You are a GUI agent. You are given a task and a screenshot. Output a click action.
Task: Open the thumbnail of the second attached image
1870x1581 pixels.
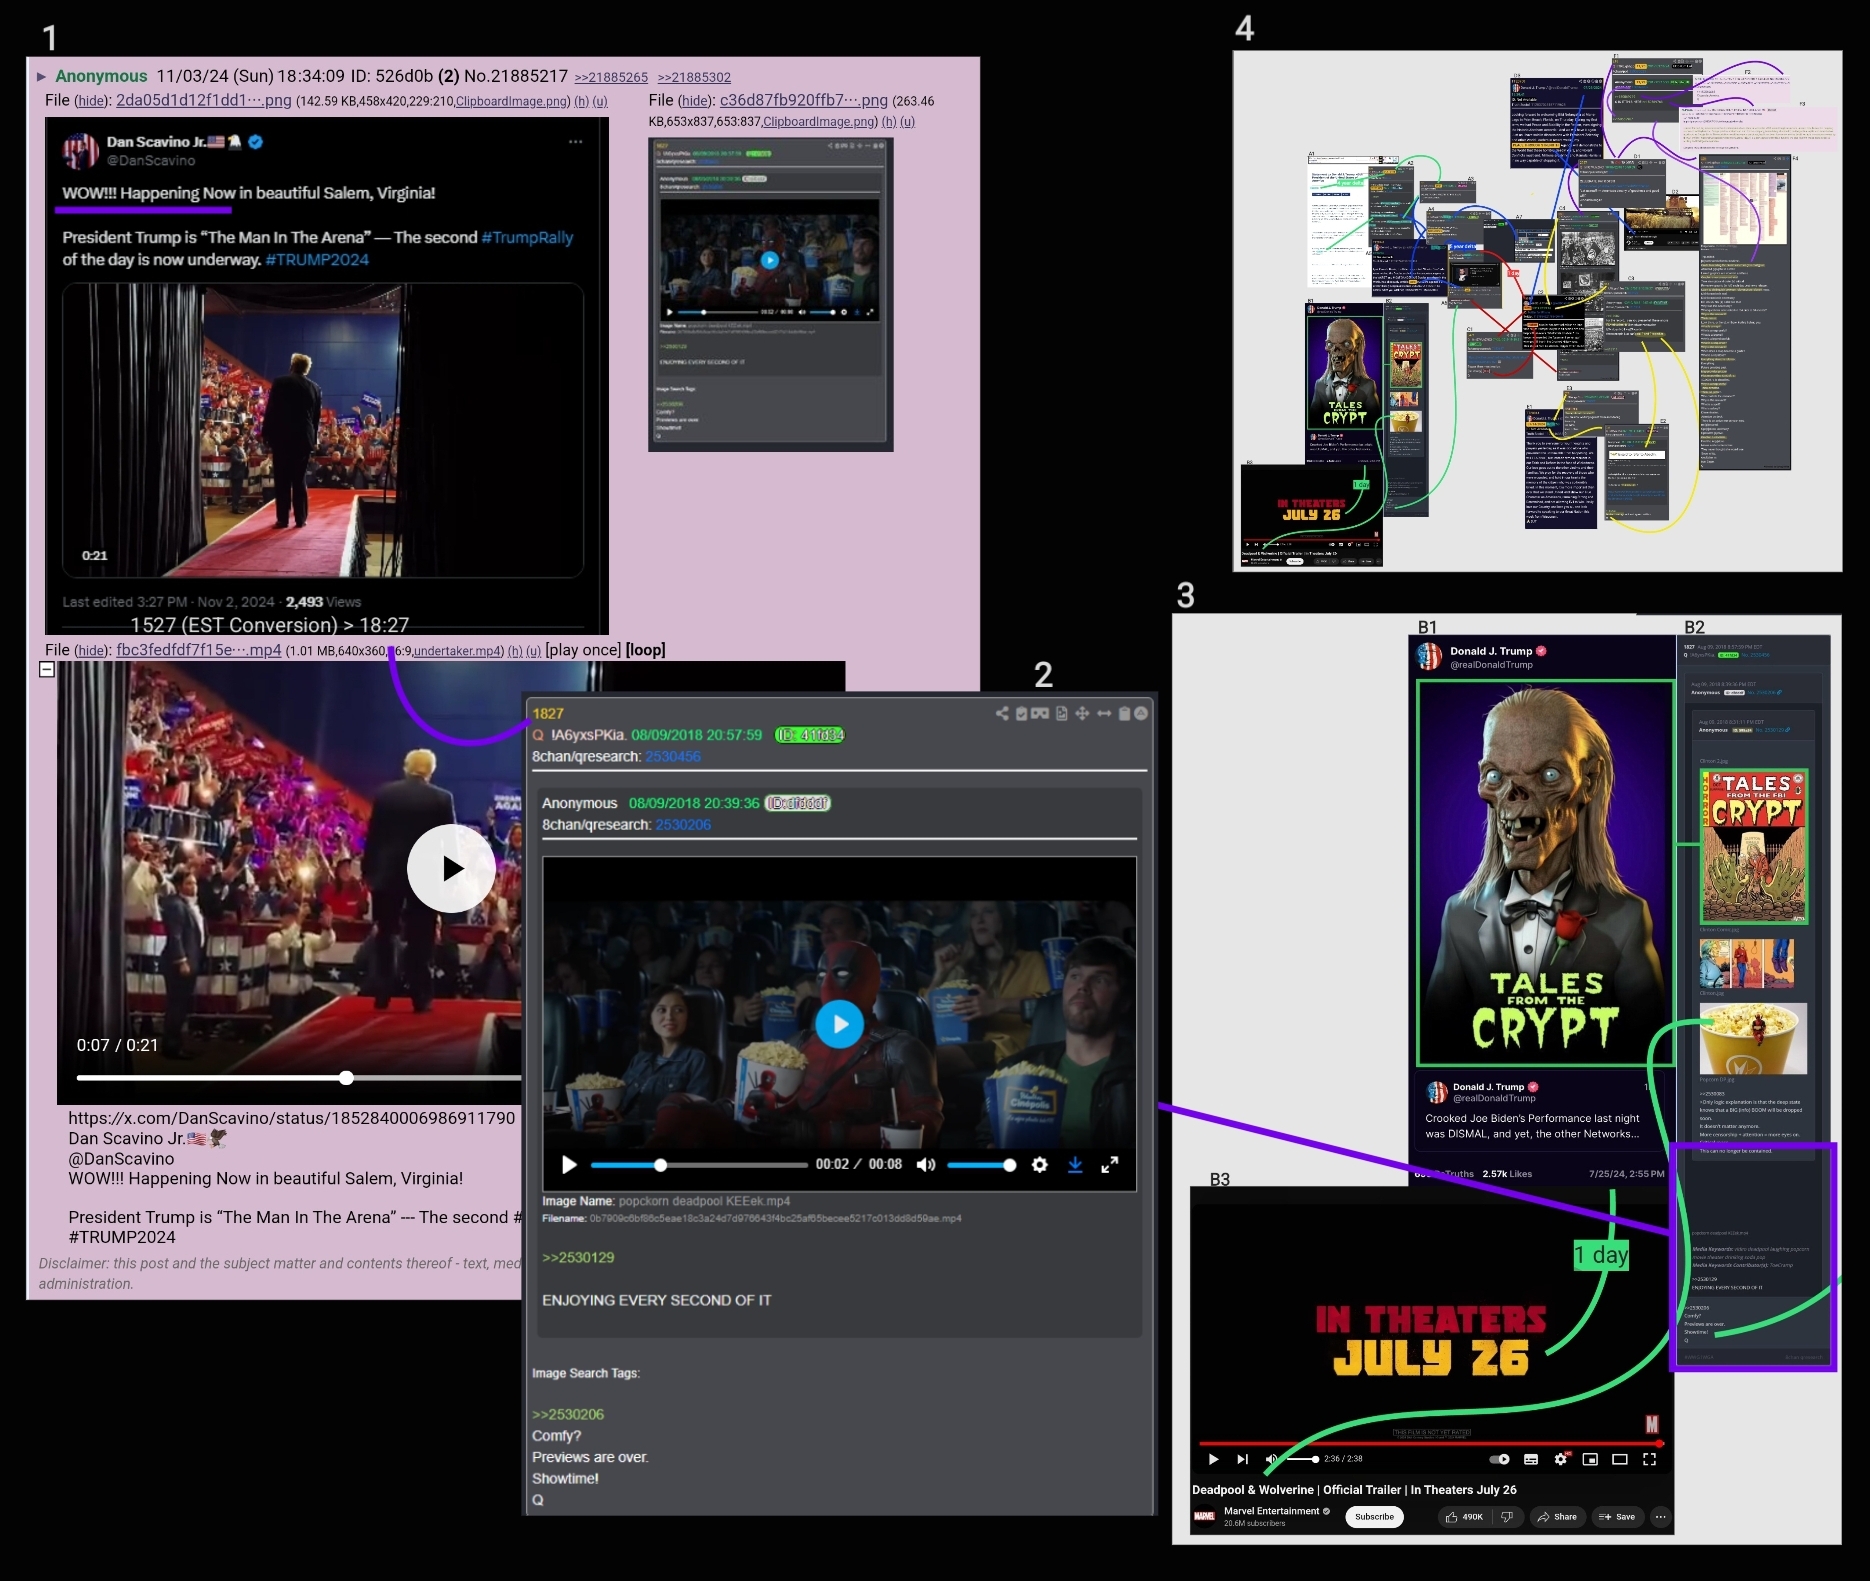pos(770,294)
